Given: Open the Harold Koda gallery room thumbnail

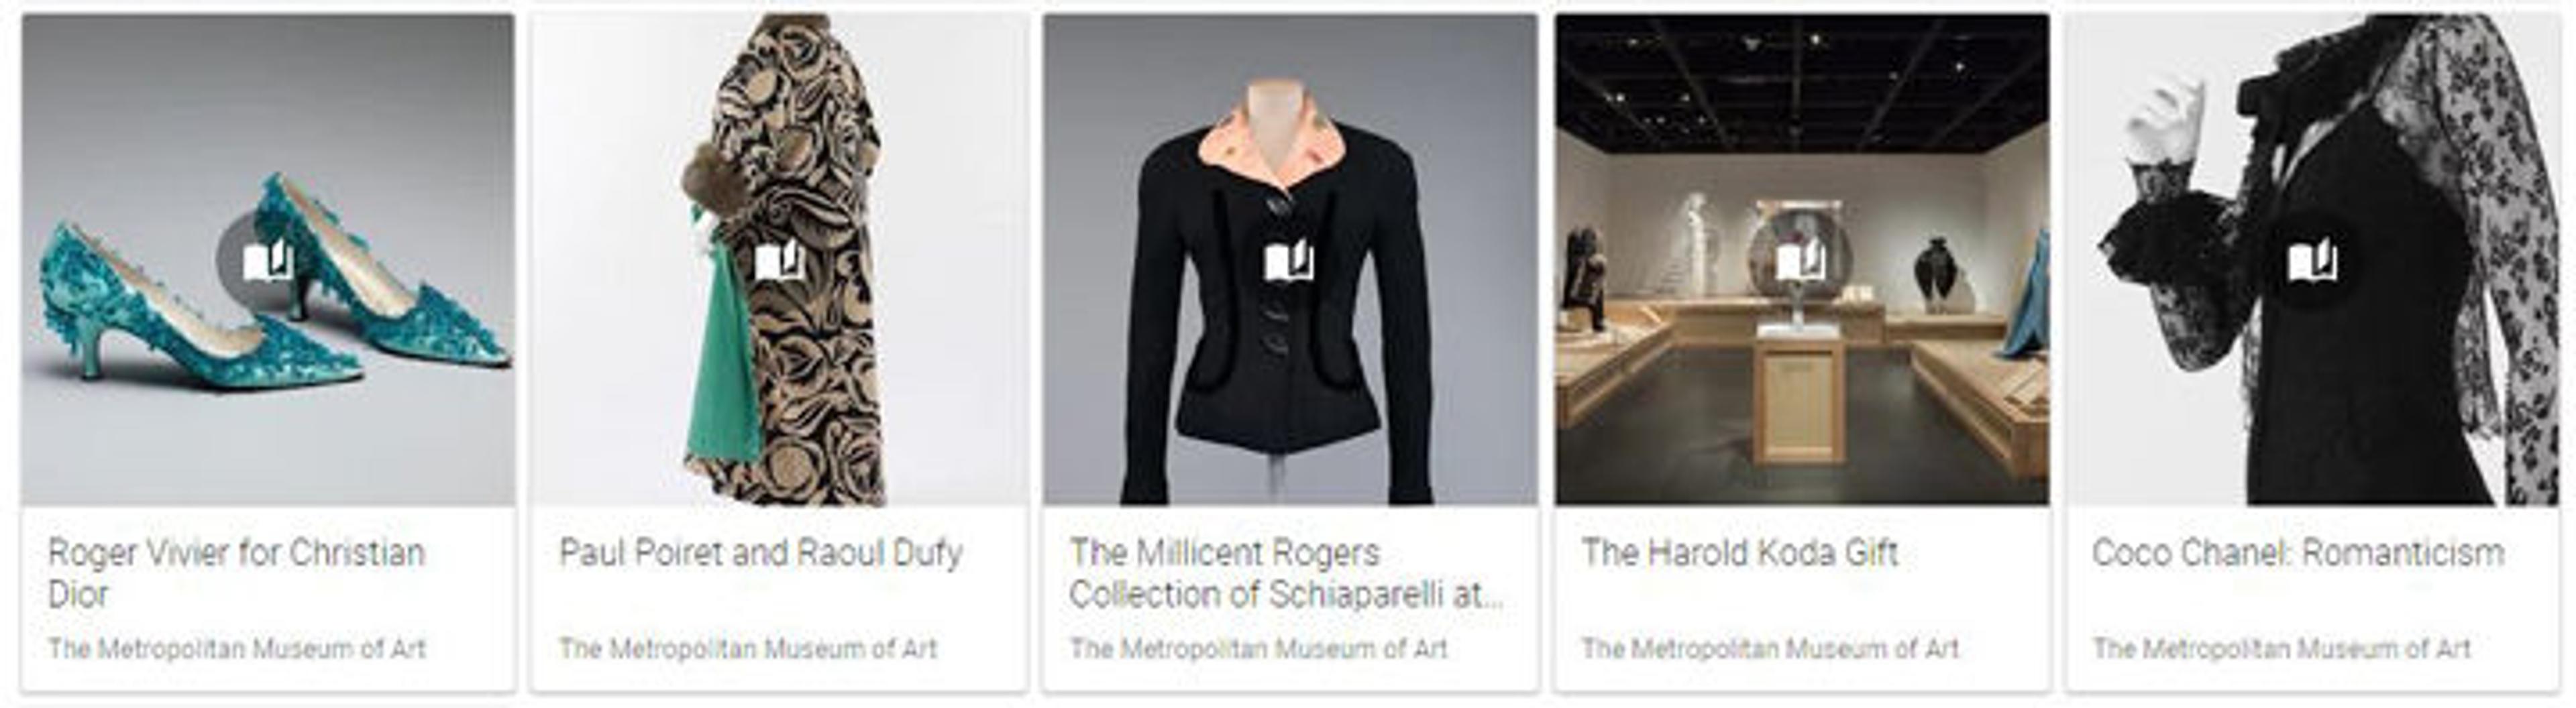Looking at the screenshot, I should coord(1801,259).
